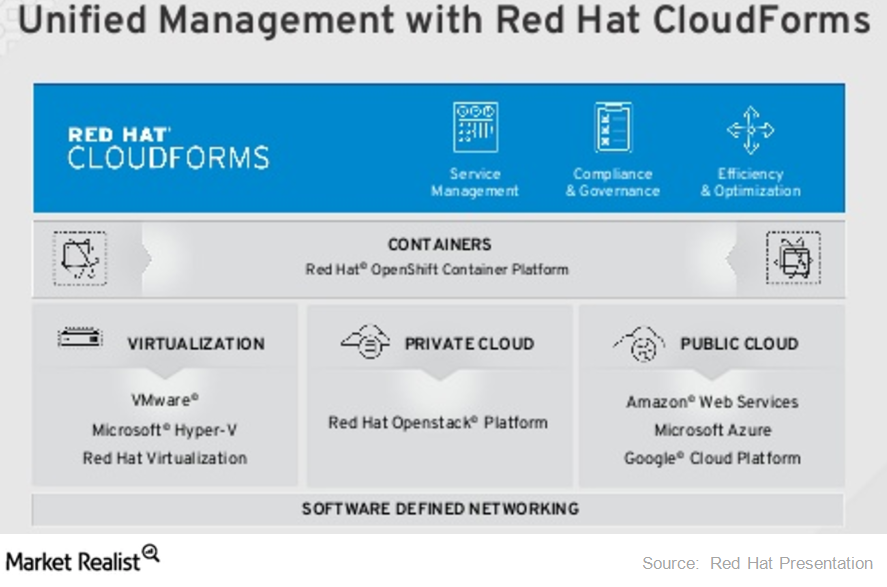887x587 pixels.
Task: Click the Virtualization server icon
Action: 80,338
